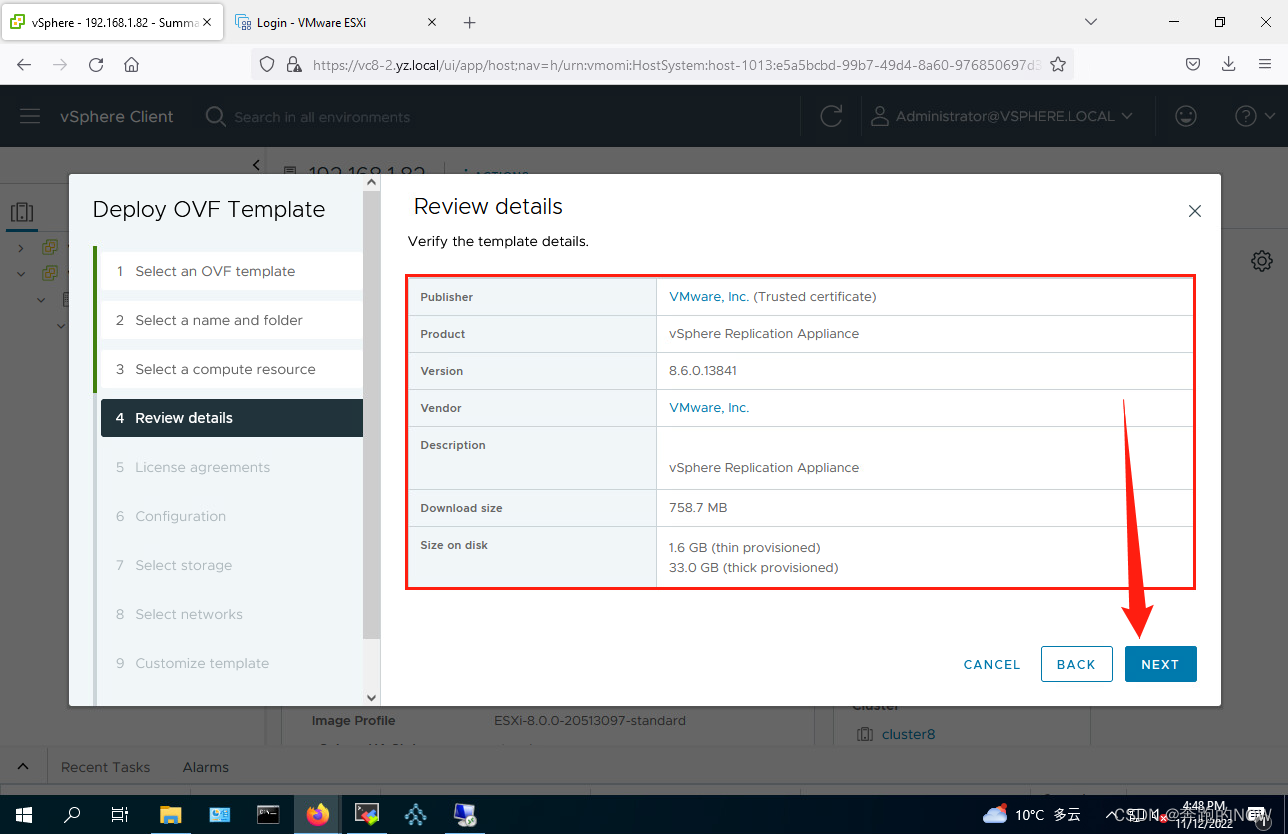The height and width of the screenshot is (834, 1288).
Task: Open the Windows Start menu
Action: (x=24, y=814)
